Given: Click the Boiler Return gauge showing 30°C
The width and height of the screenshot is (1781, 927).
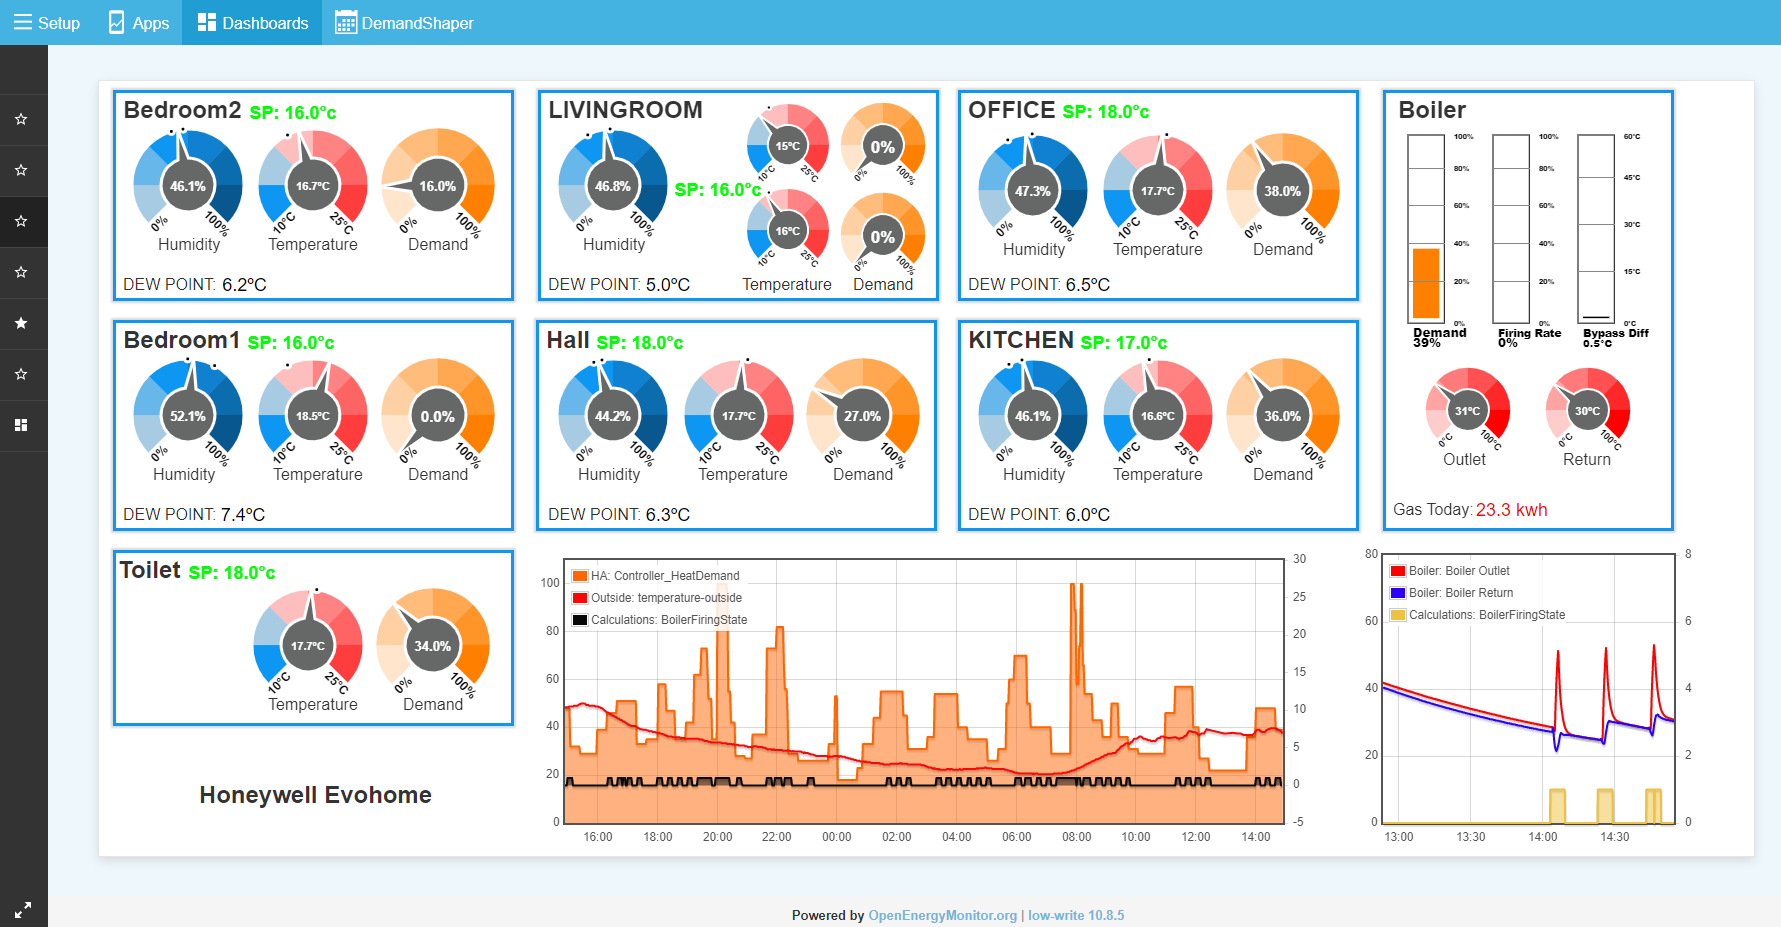Looking at the screenshot, I should pos(1587,411).
